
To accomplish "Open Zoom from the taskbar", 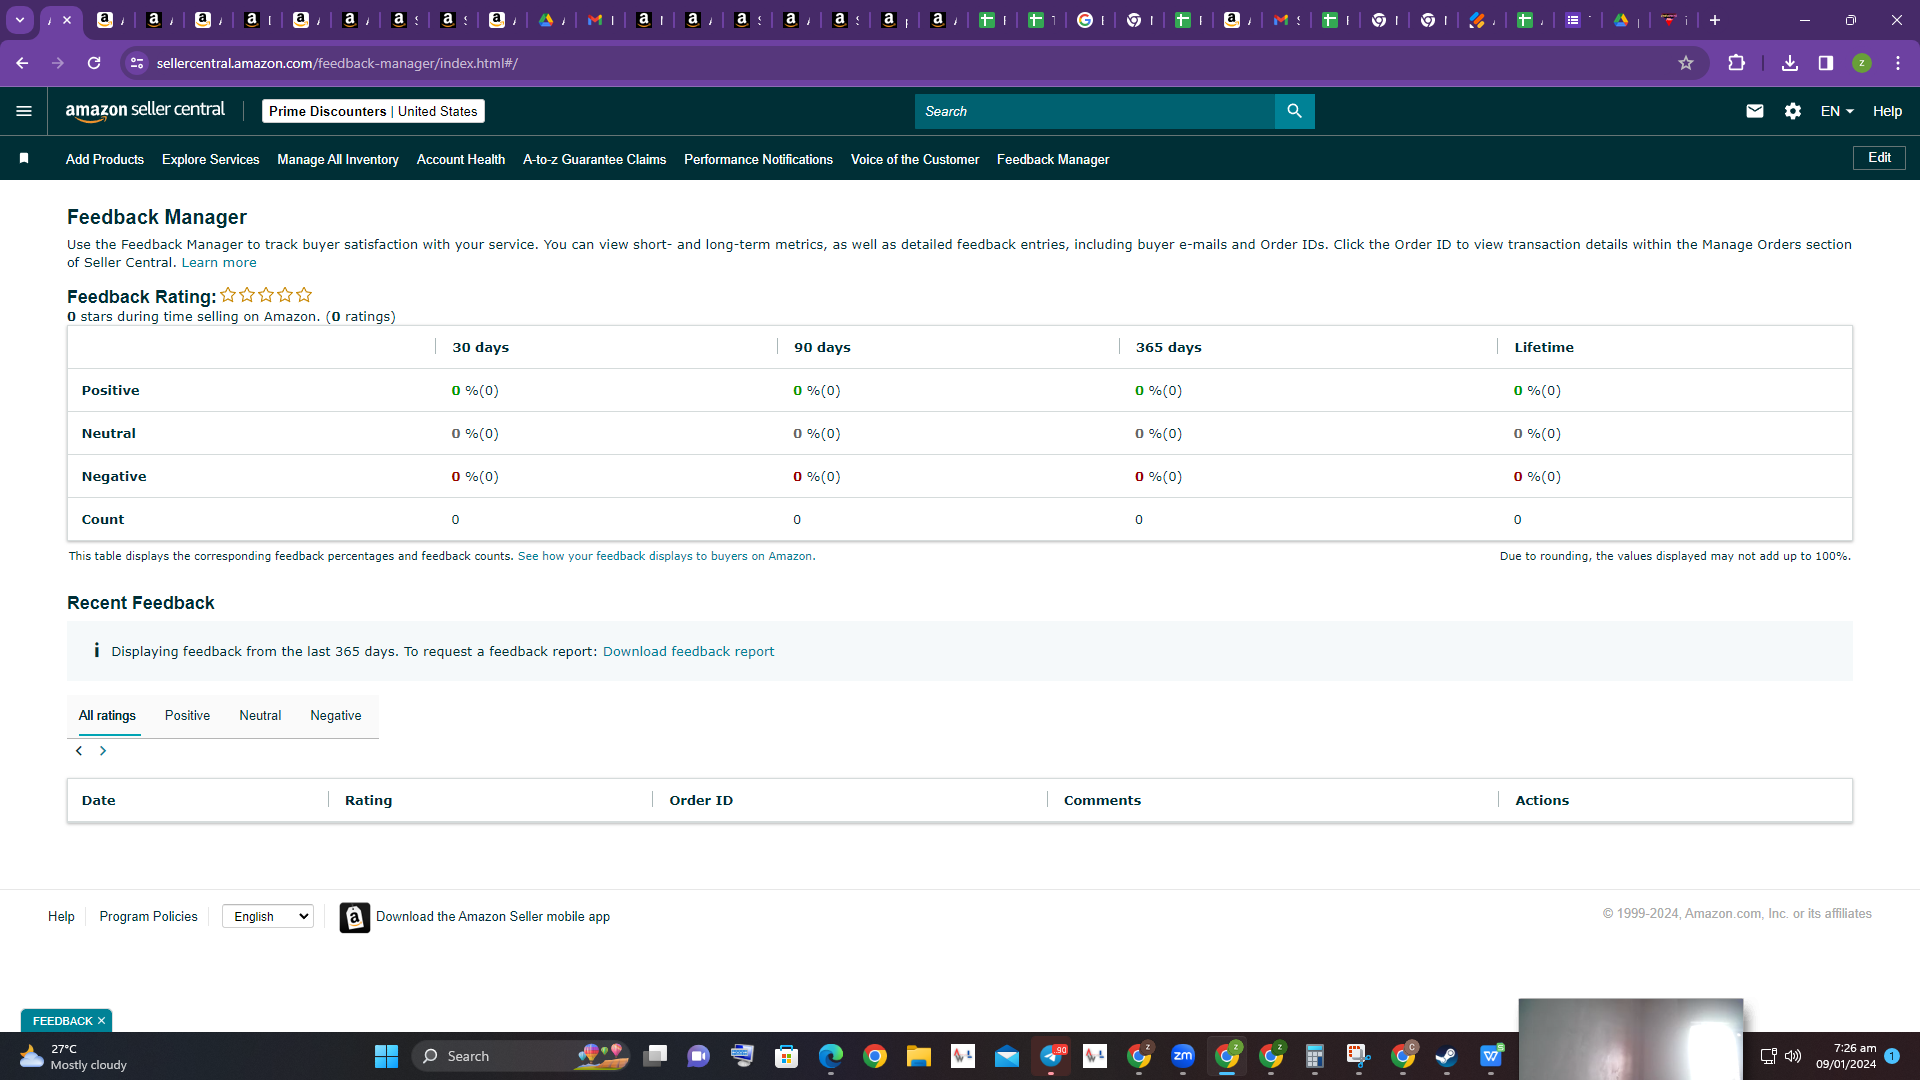I will [x=1183, y=1056].
